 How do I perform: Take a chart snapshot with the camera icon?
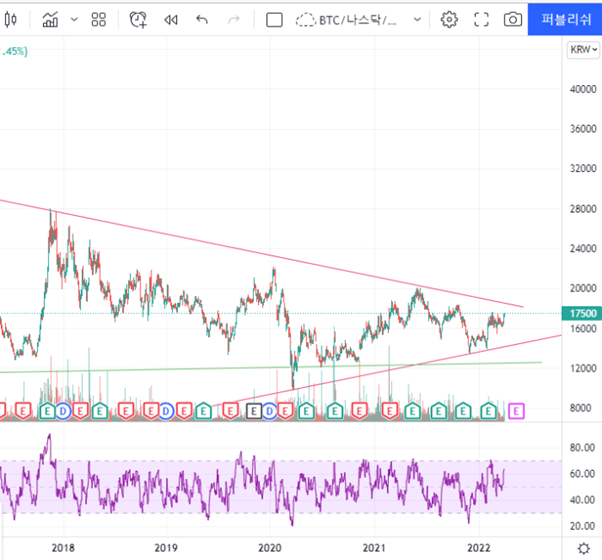coord(512,19)
